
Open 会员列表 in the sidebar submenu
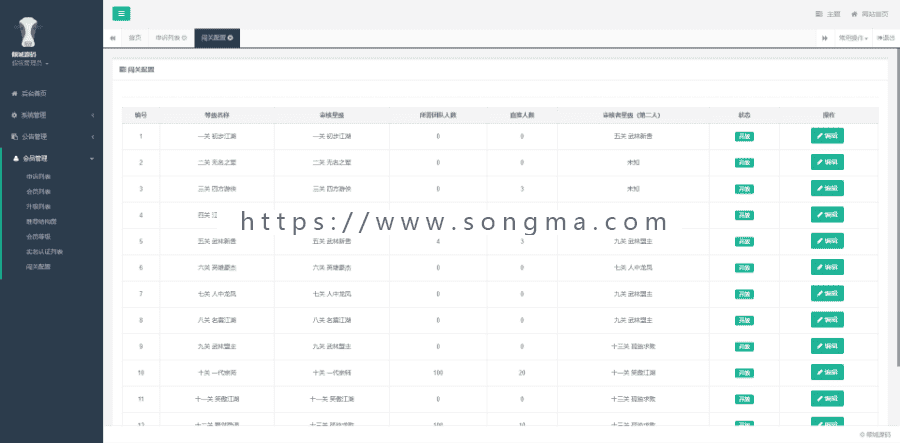38,192
